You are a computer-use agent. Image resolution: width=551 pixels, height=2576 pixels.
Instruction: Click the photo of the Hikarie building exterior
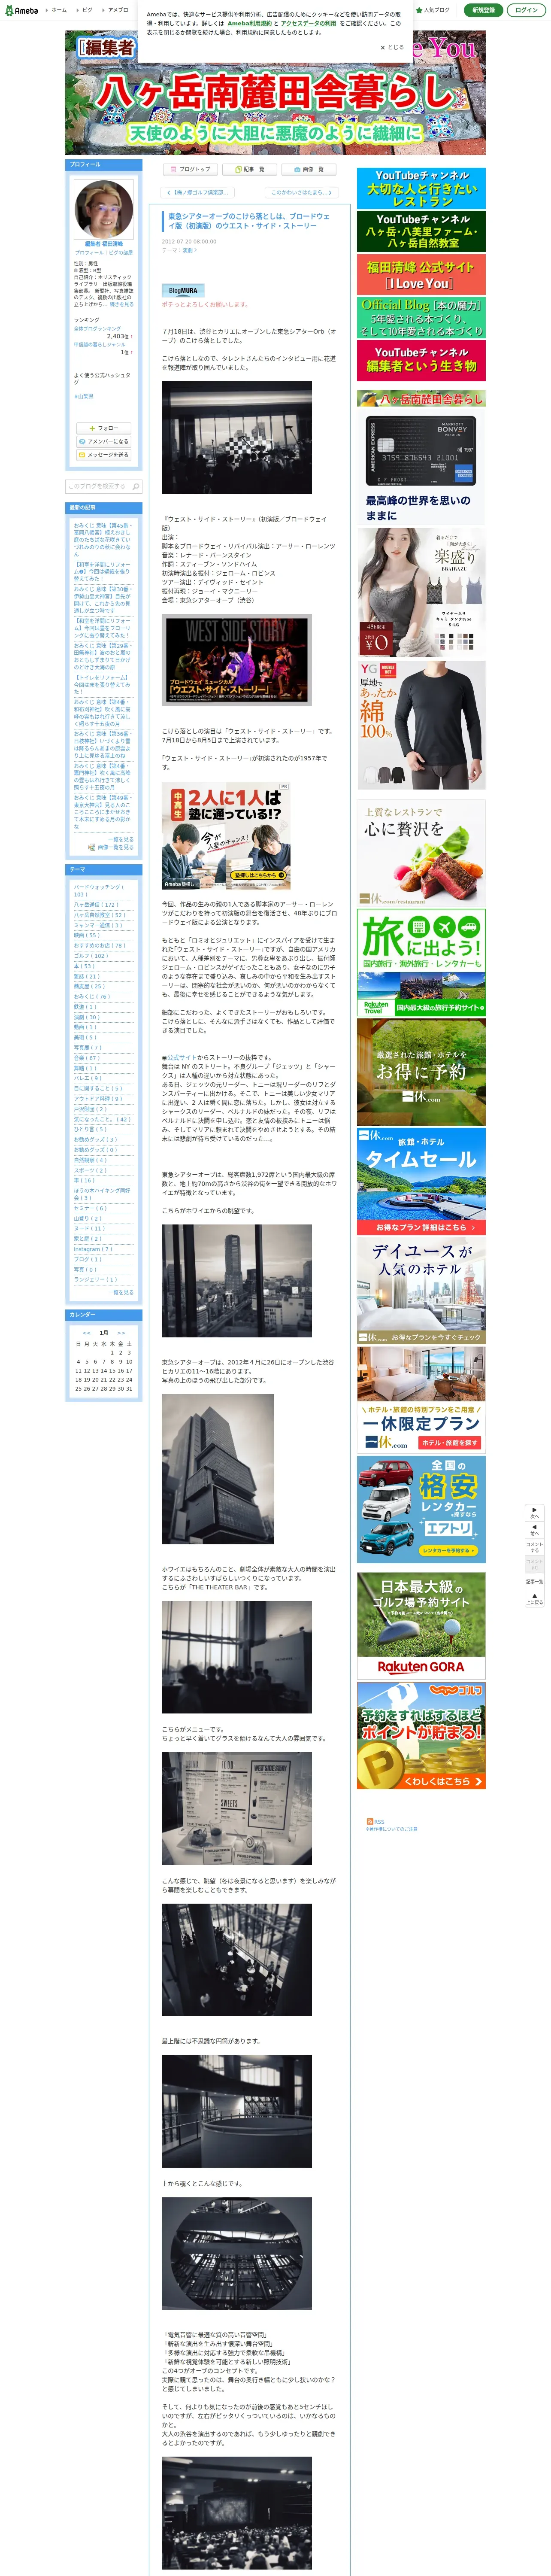point(217,1469)
